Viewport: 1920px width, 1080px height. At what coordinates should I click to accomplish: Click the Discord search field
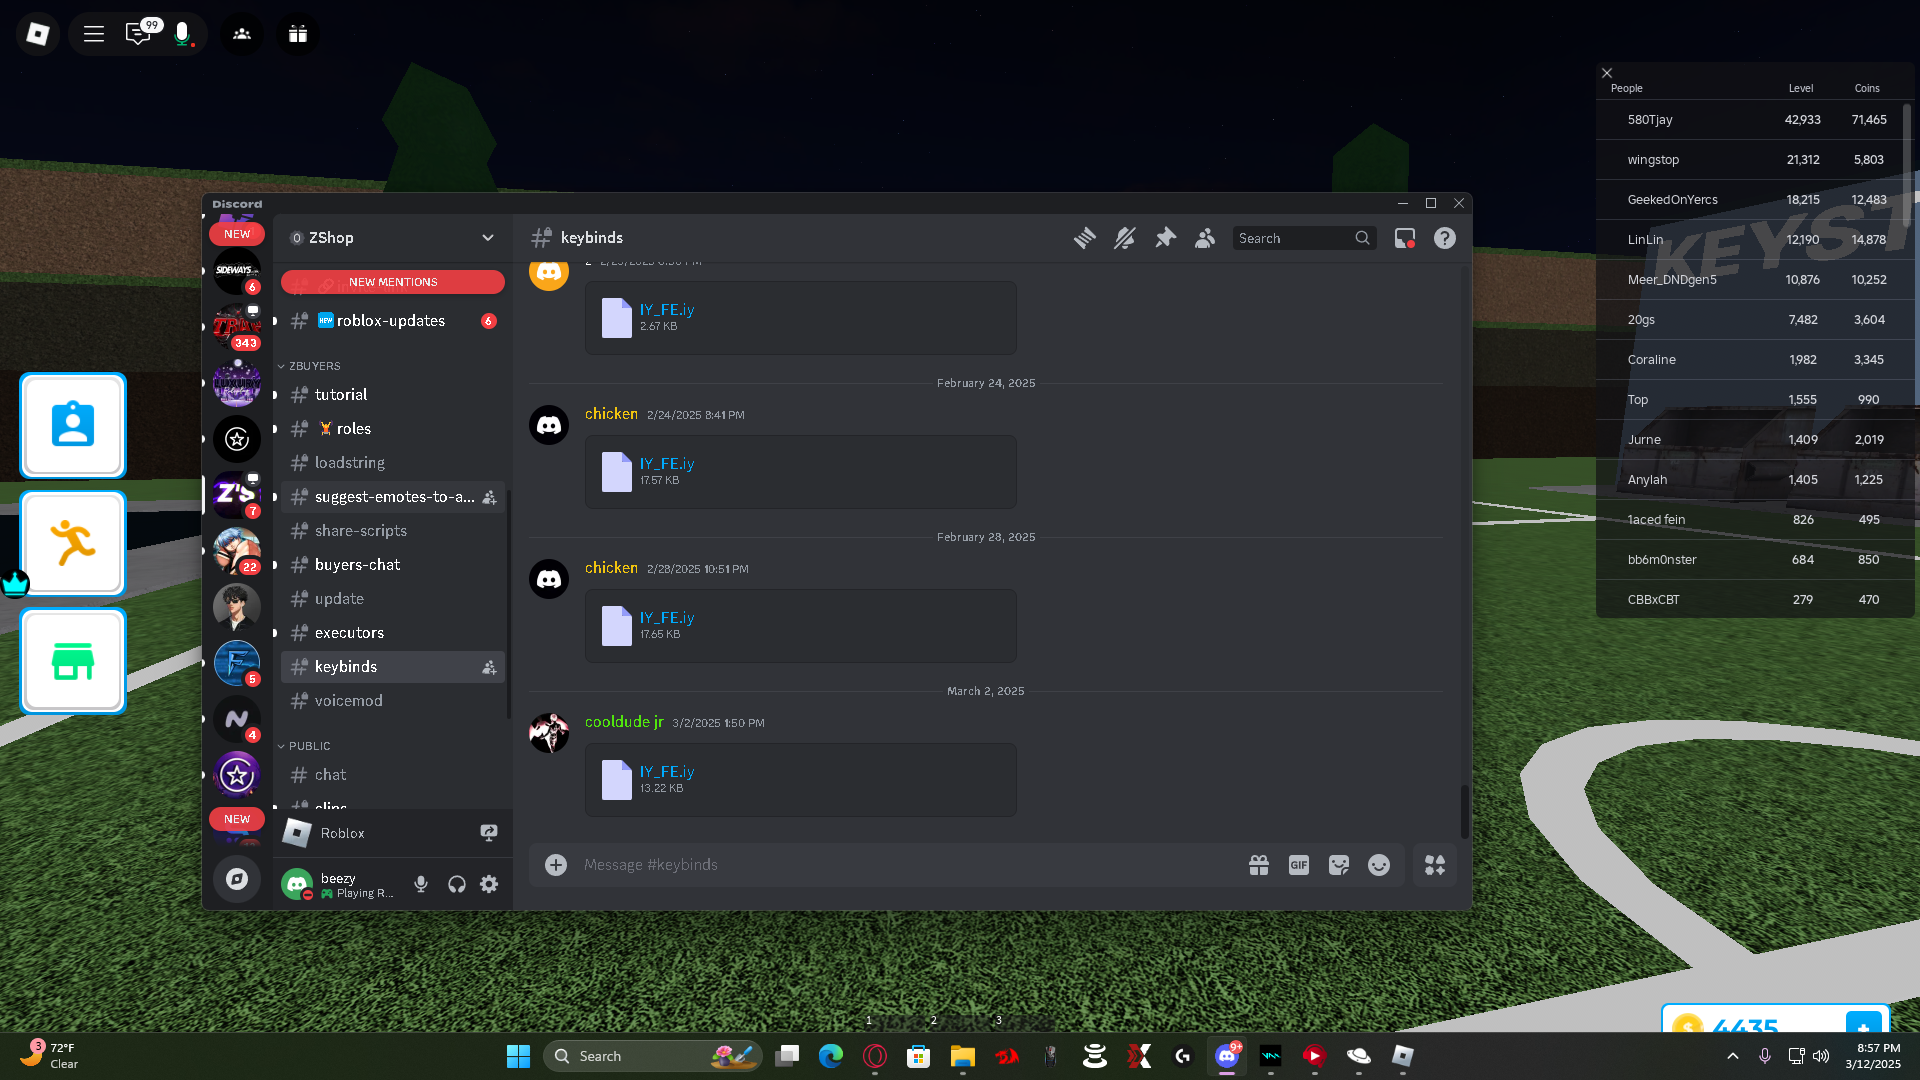(1304, 238)
